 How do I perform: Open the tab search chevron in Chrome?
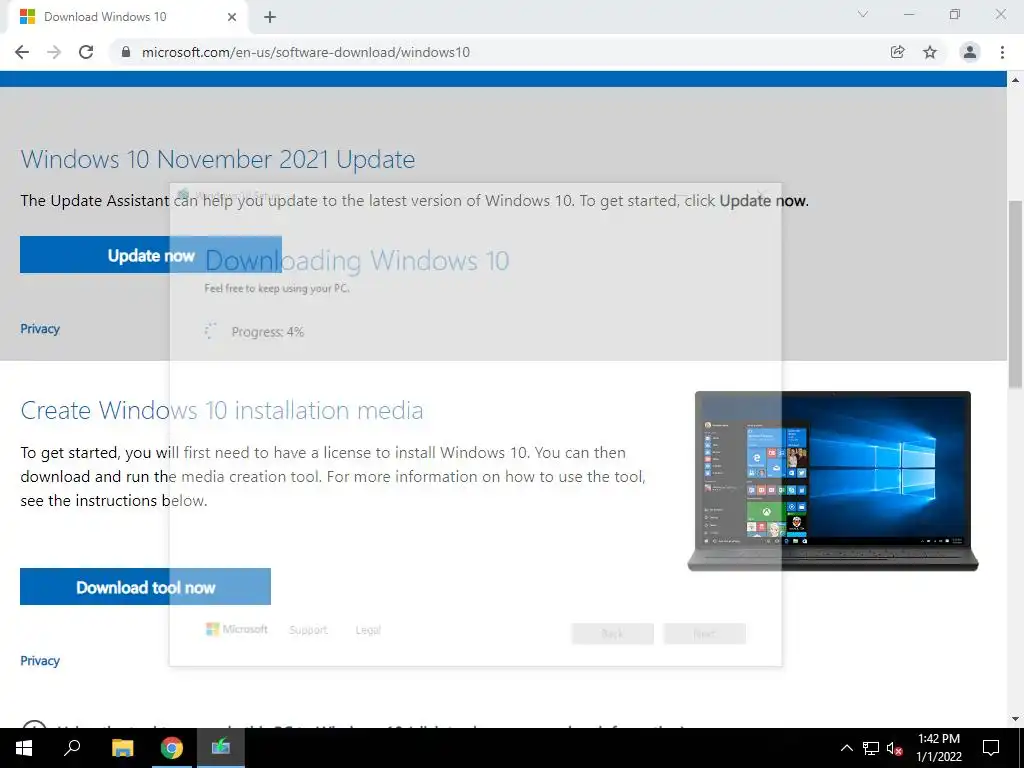point(863,14)
